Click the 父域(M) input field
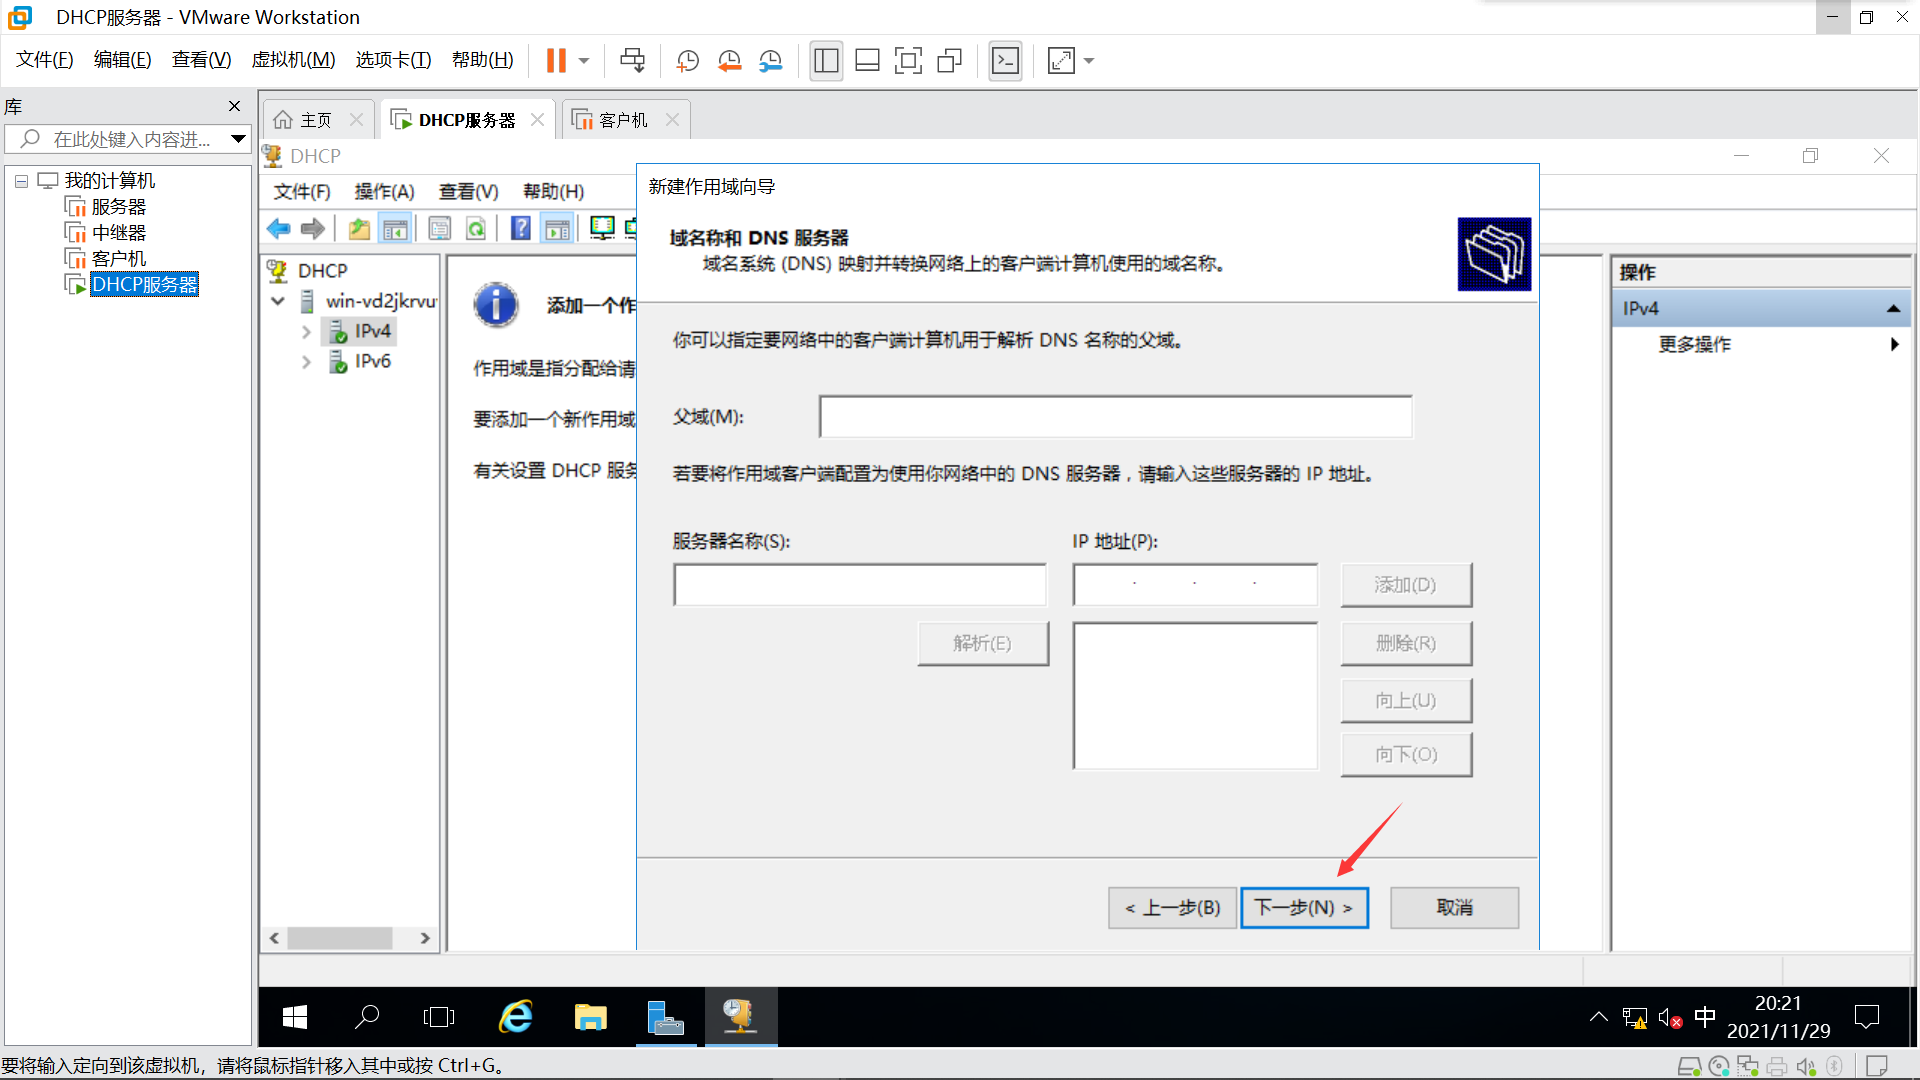The image size is (1920, 1080). pos(1115,417)
